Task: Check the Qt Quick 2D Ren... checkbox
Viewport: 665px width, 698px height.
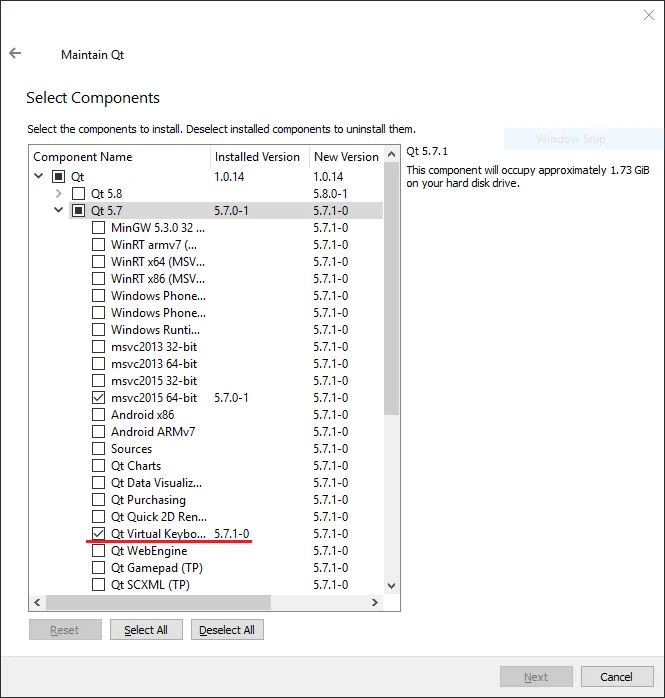Action: (x=98, y=516)
